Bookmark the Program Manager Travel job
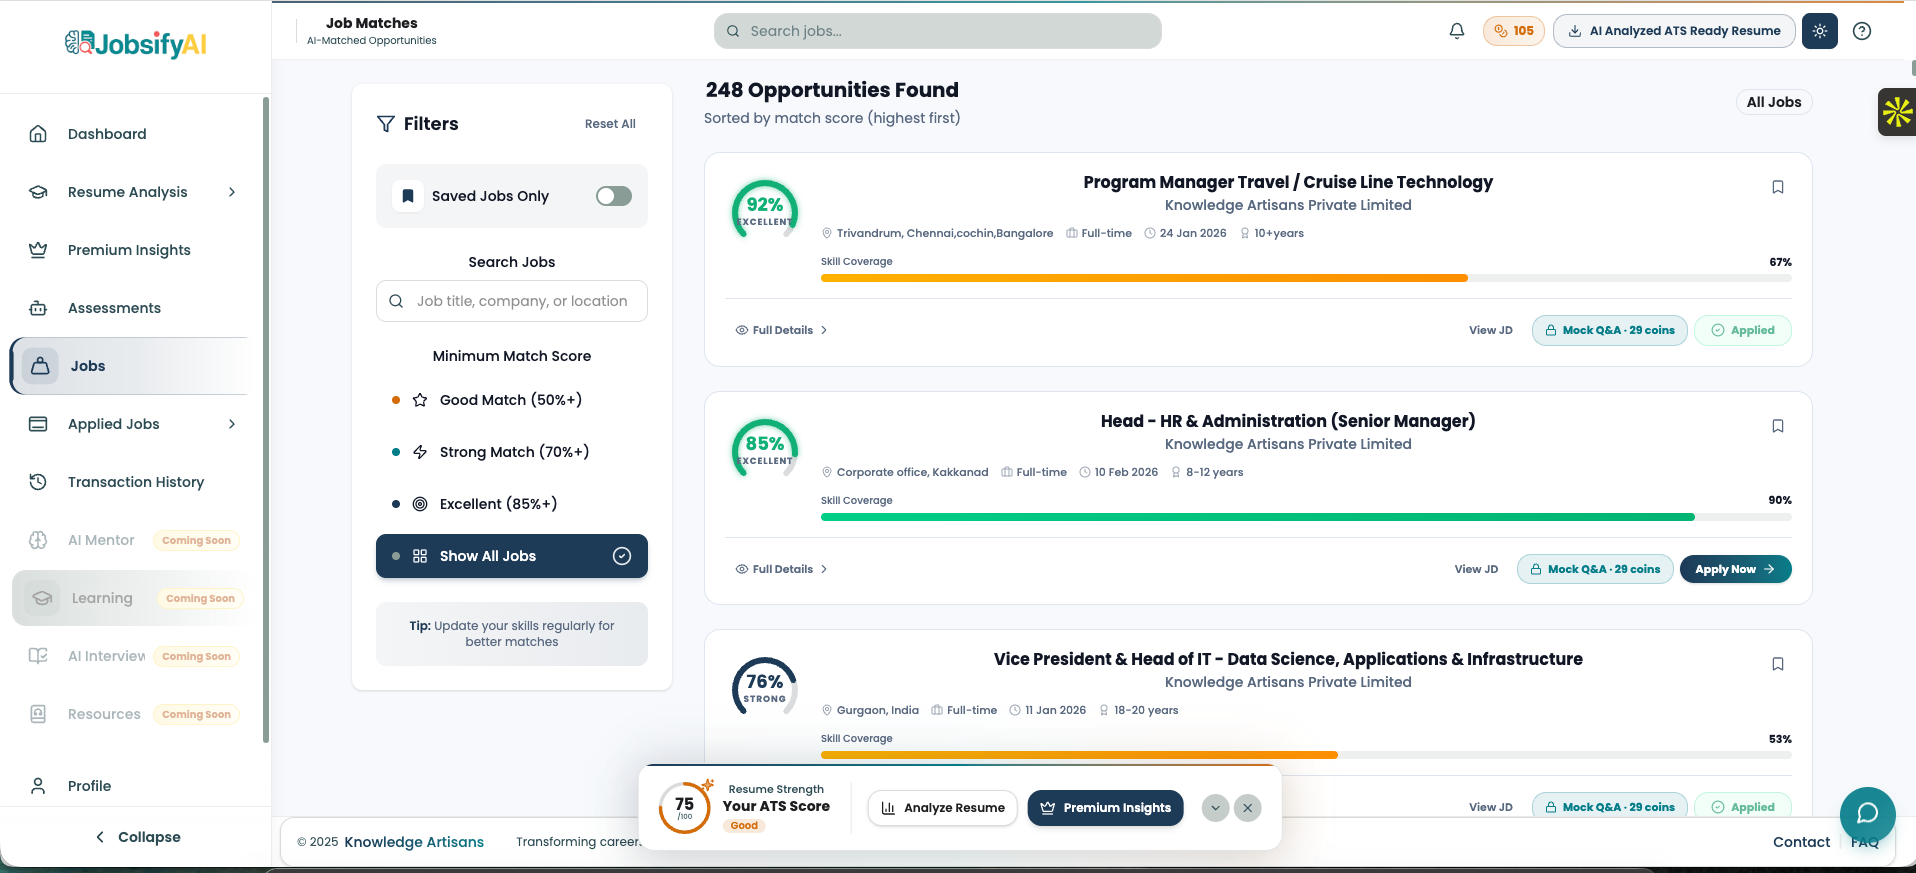This screenshot has width=1916, height=873. (1778, 187)
